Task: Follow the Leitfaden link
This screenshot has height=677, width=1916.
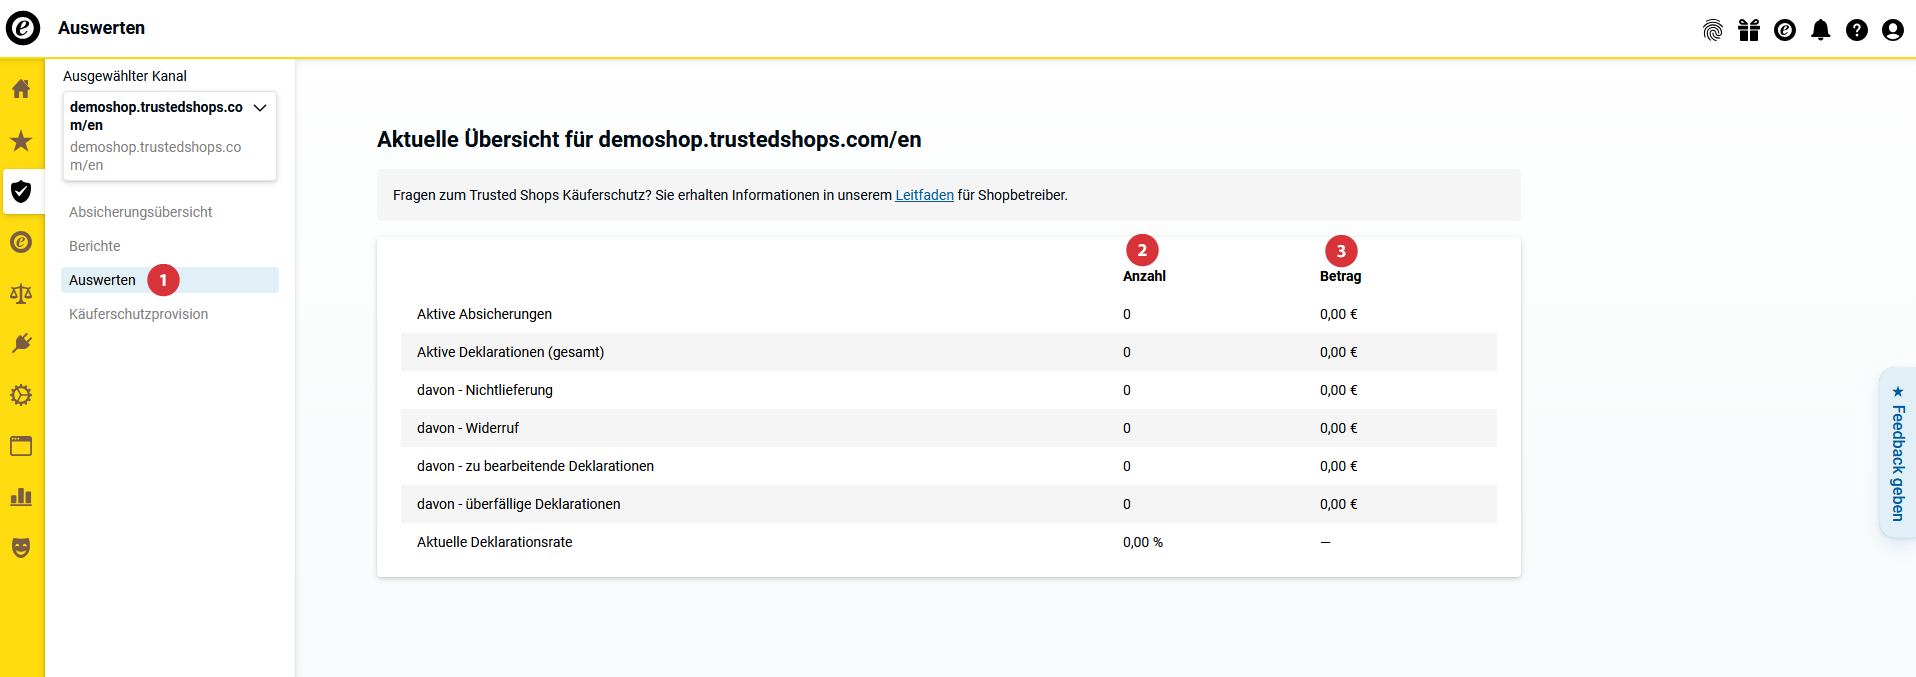Action: pyautogui.click(x=924, y=195)
